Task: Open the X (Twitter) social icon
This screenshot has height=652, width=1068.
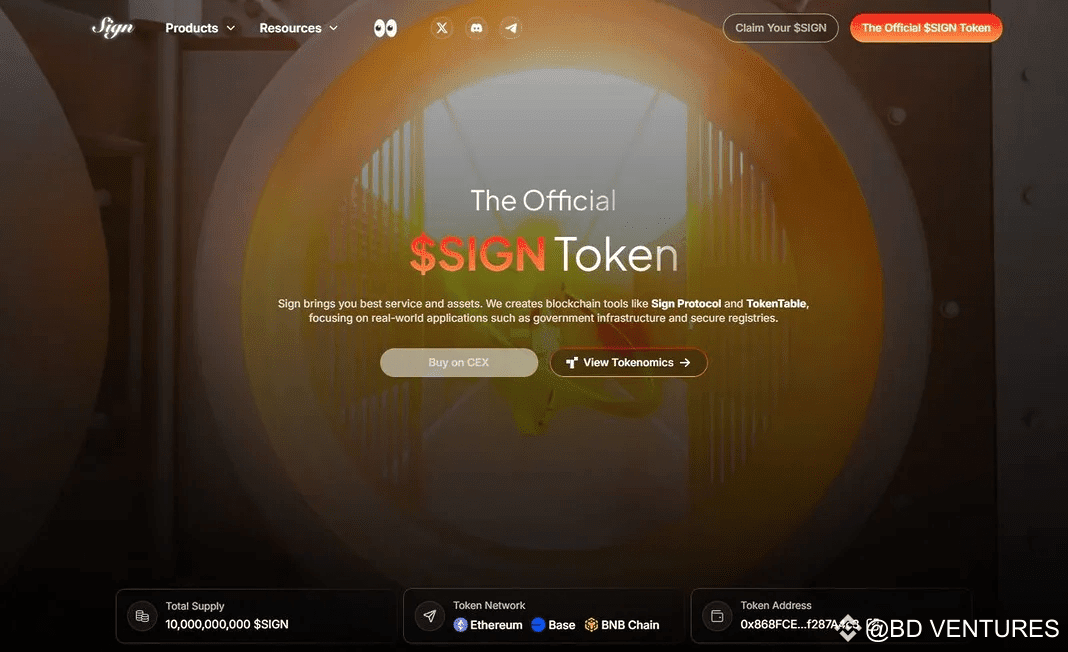Action: click(442, 28)
